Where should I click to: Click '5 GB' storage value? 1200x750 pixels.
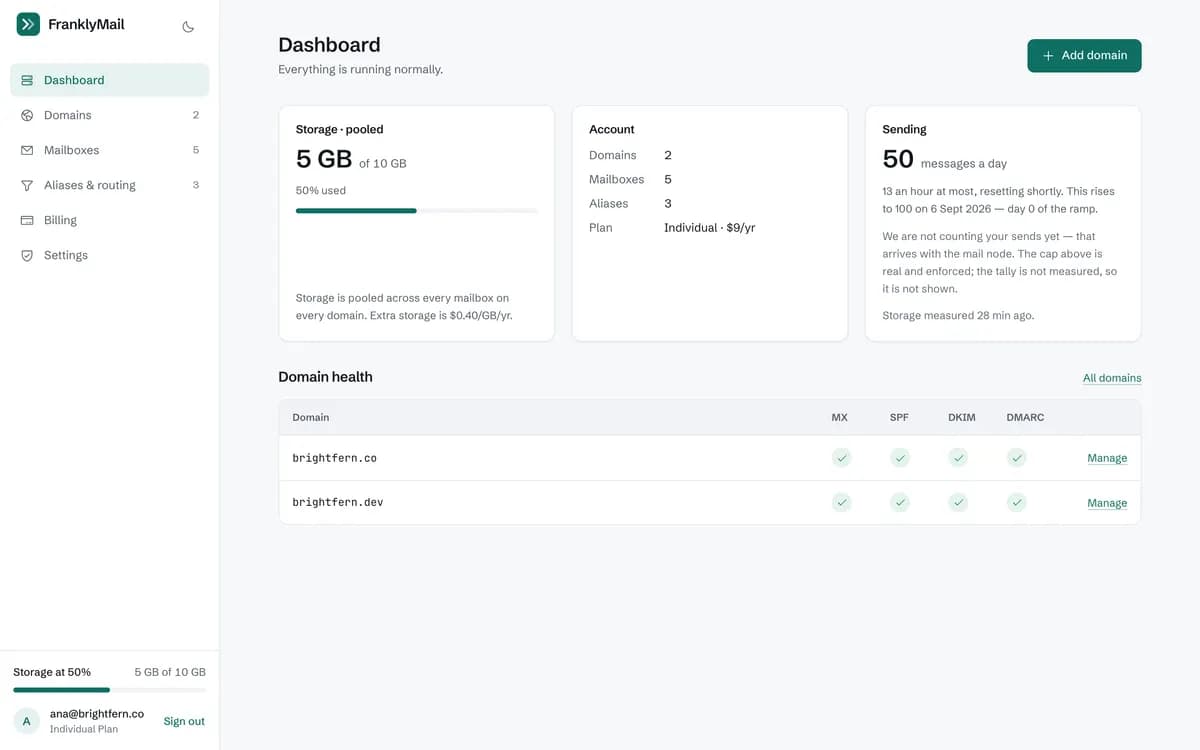pyautogui.click(x=324, y=159)
